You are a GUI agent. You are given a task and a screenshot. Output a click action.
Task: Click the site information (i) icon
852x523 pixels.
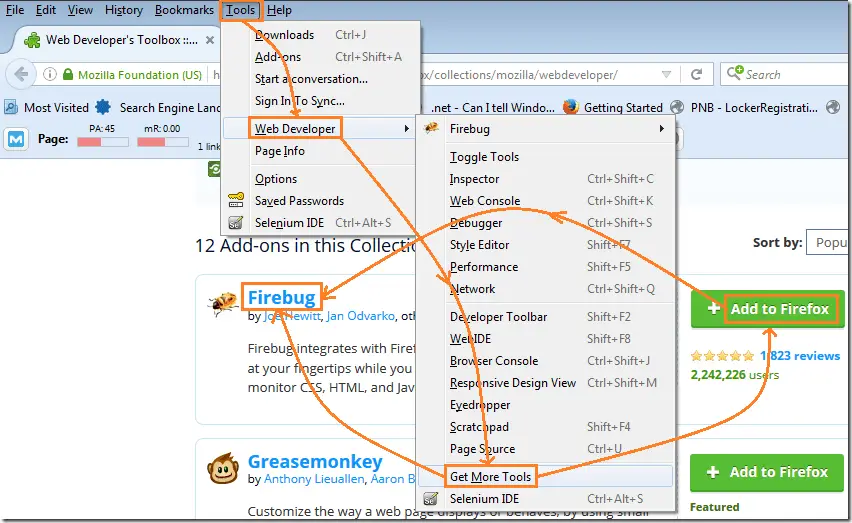[49, 74]
